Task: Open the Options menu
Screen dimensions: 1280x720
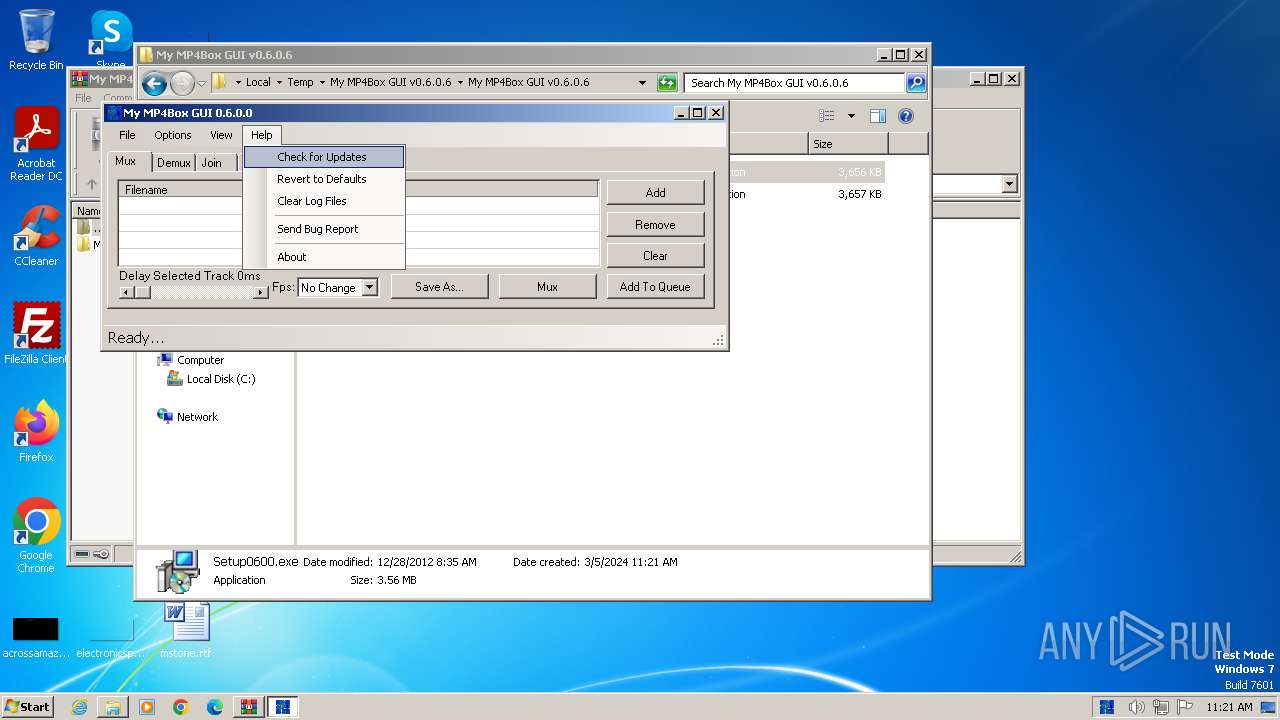Action: click(x=172, y=135)
